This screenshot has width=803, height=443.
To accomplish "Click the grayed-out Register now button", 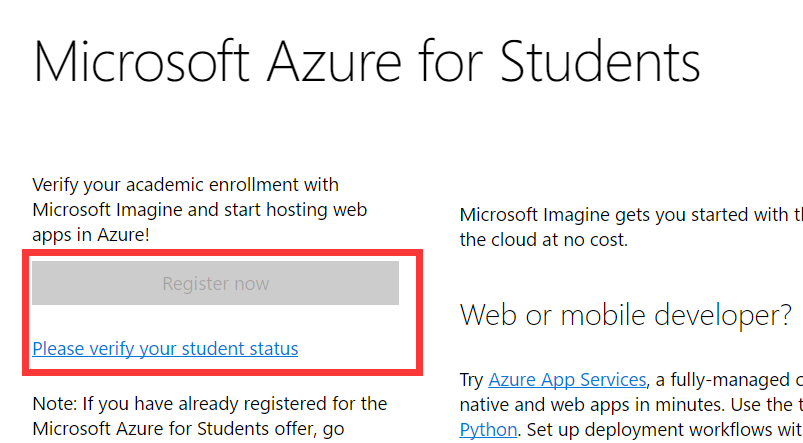I will pyautogui.click(x=215, y=283).
